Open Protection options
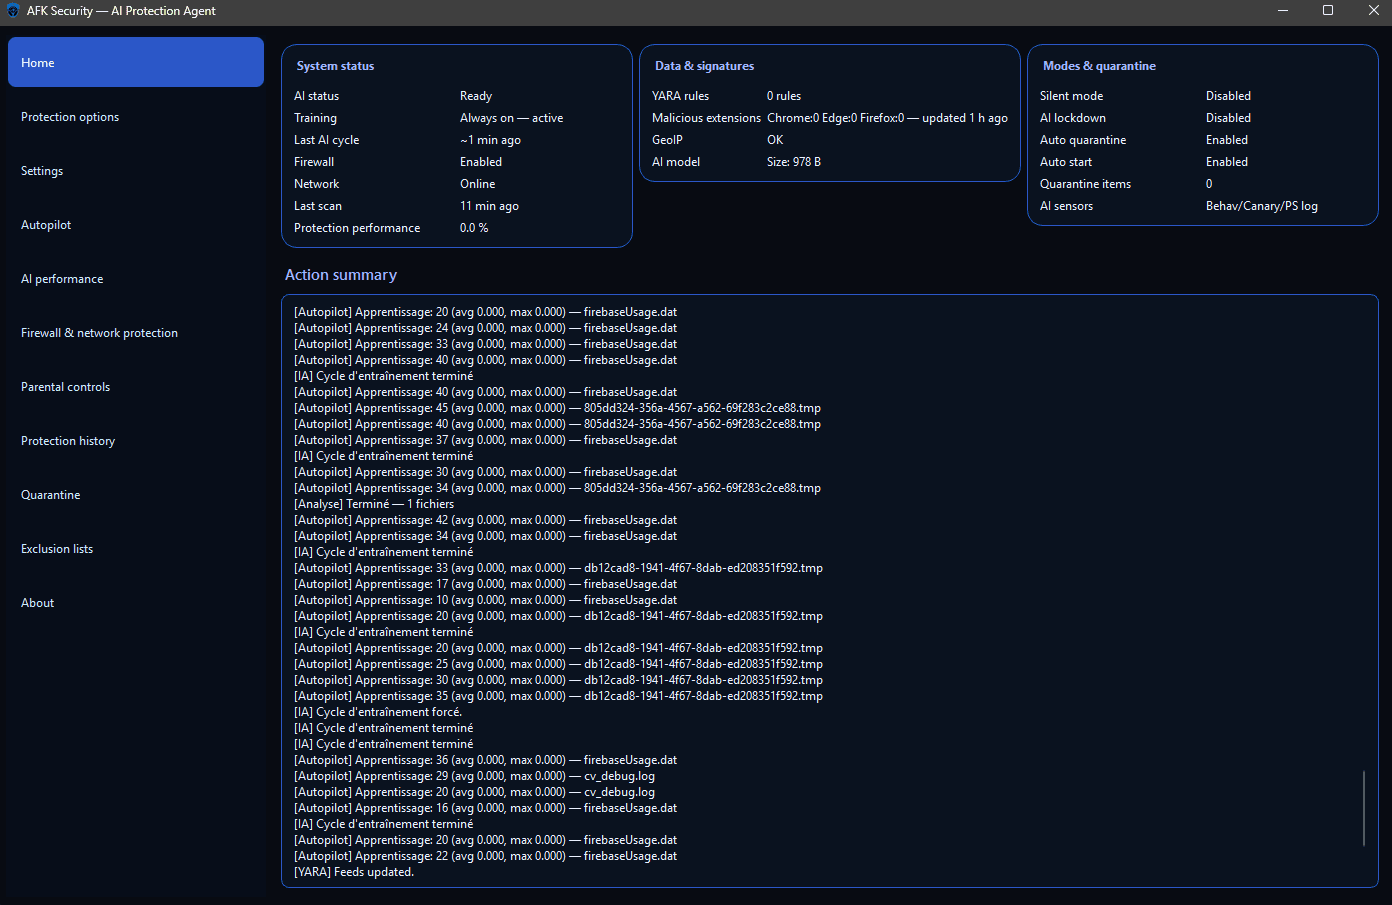 pos(70,116)
